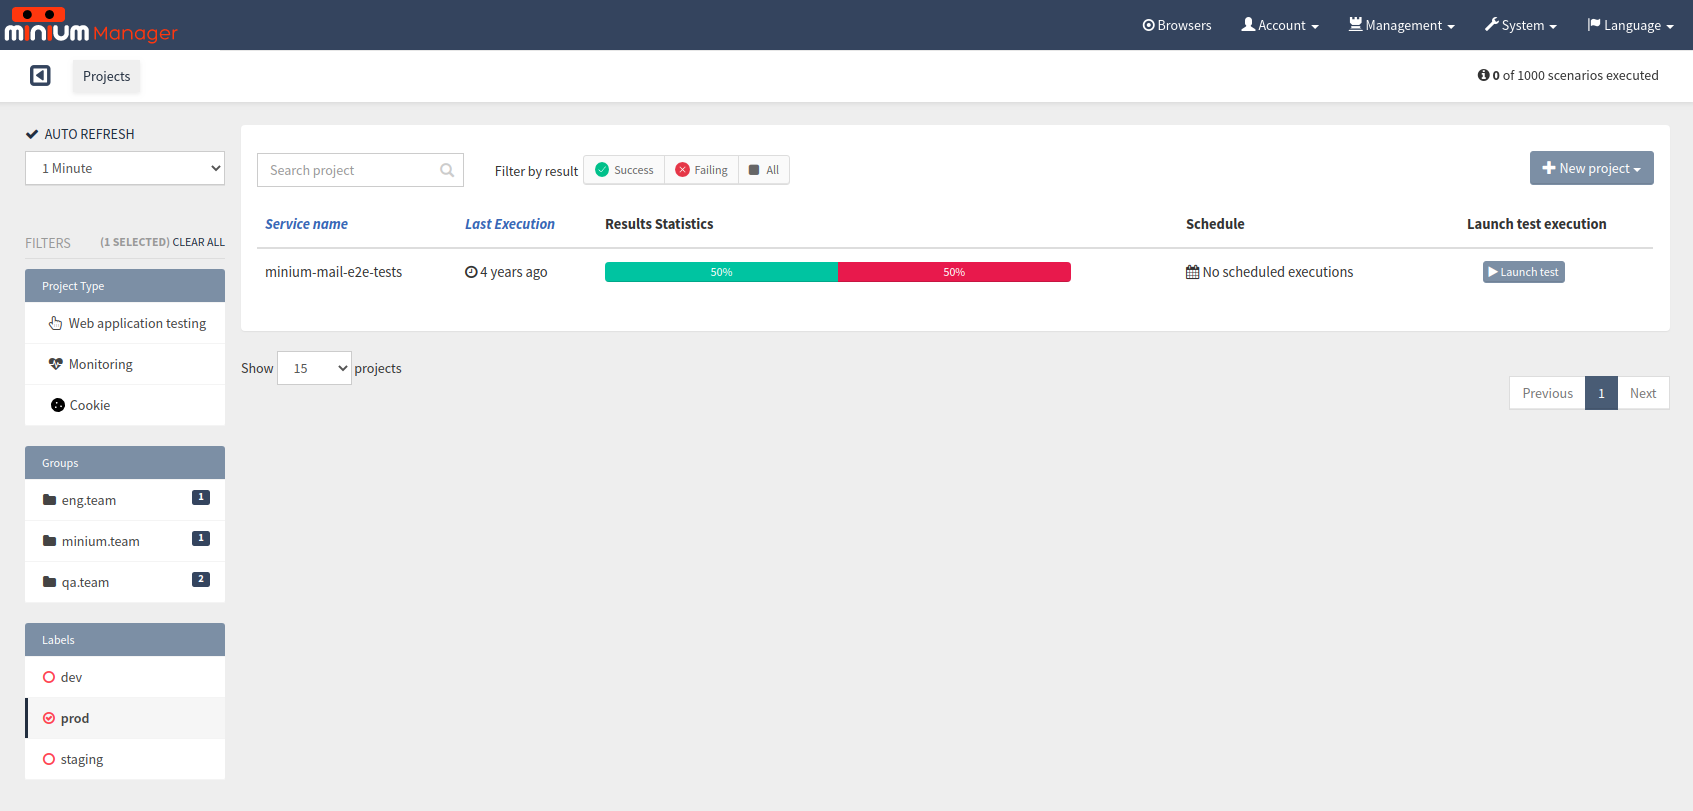Viewport: 1693px width, 811px height.
Task: Click the magnifier icon in search box
Action: 447,170
